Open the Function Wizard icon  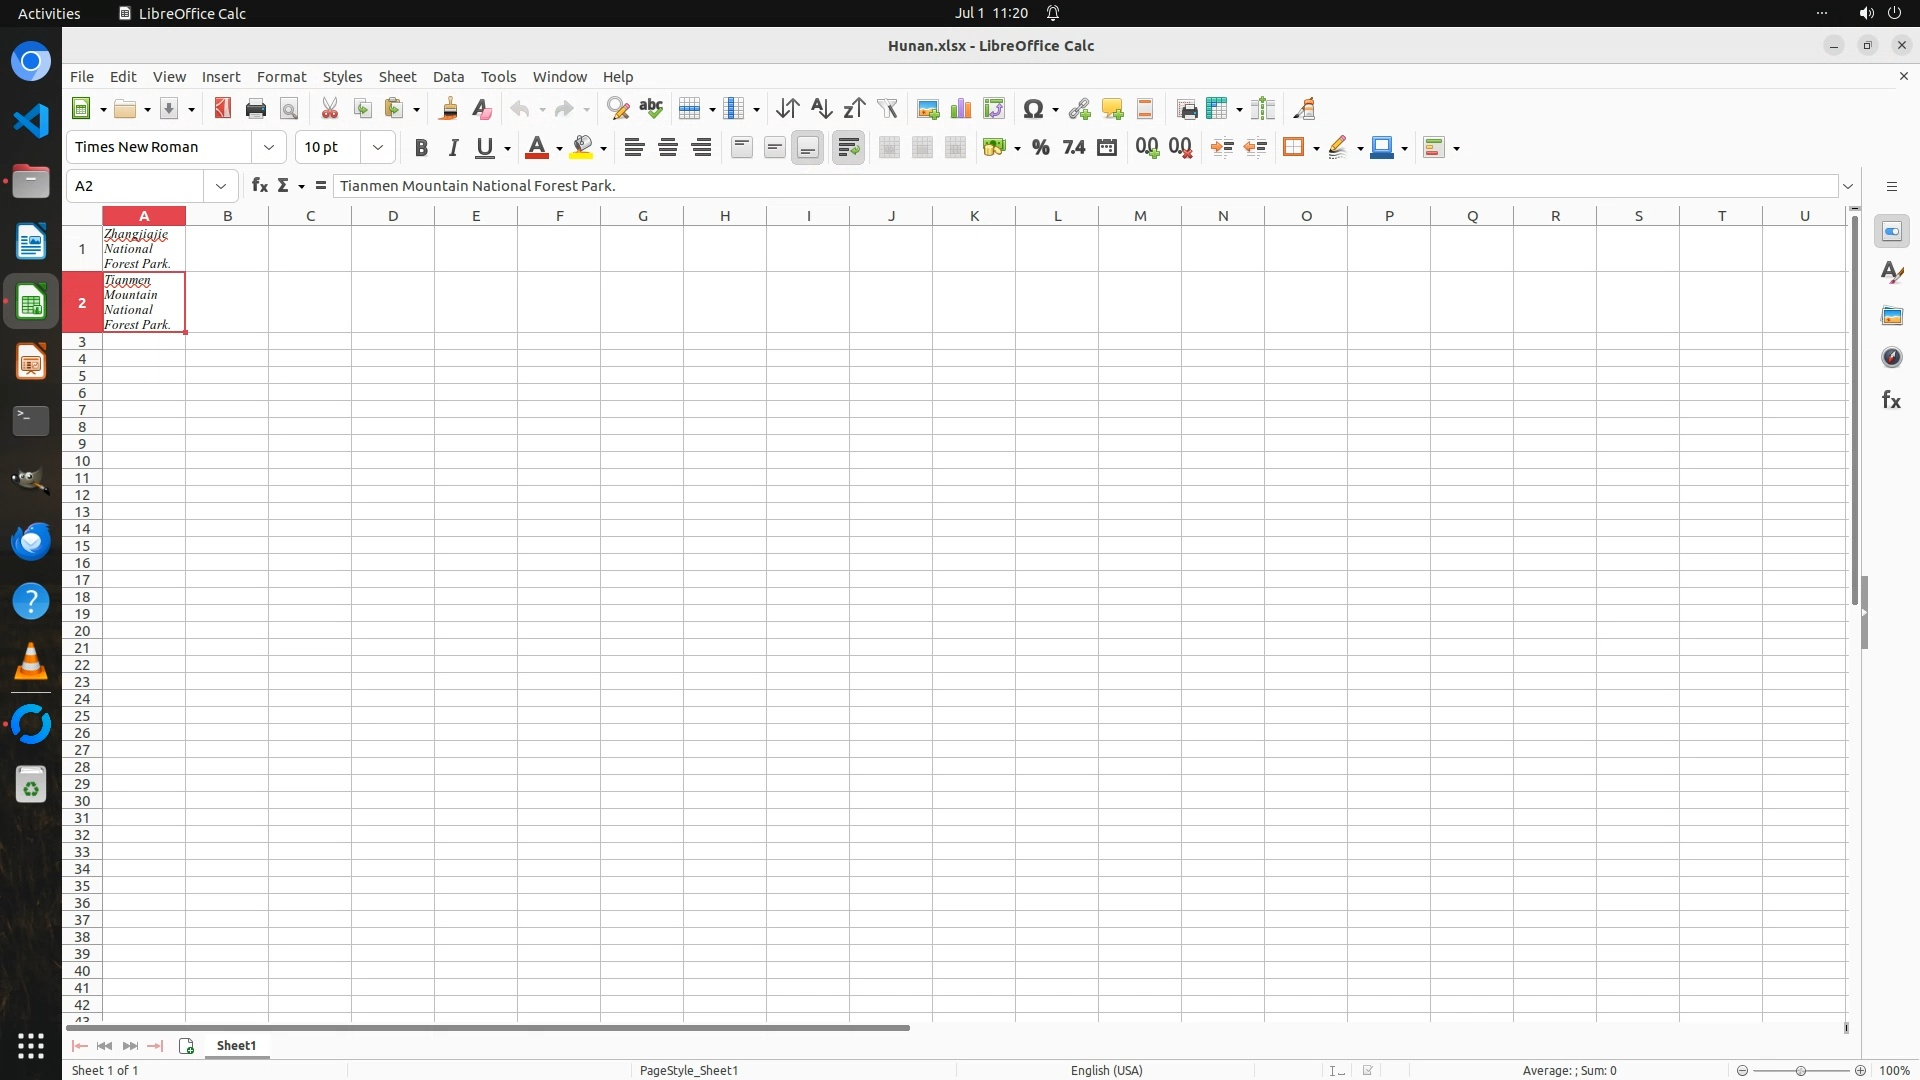[260, 186]
